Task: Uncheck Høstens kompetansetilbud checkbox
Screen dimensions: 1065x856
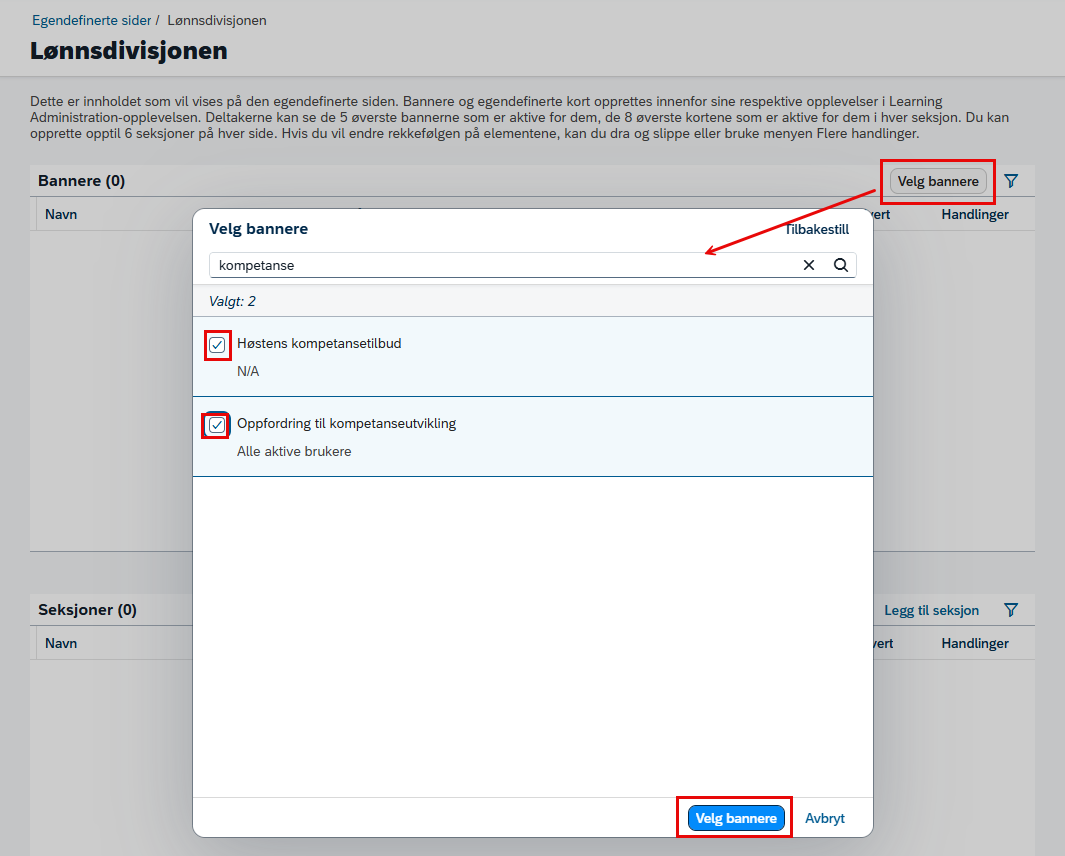Action: click(217, 345)
